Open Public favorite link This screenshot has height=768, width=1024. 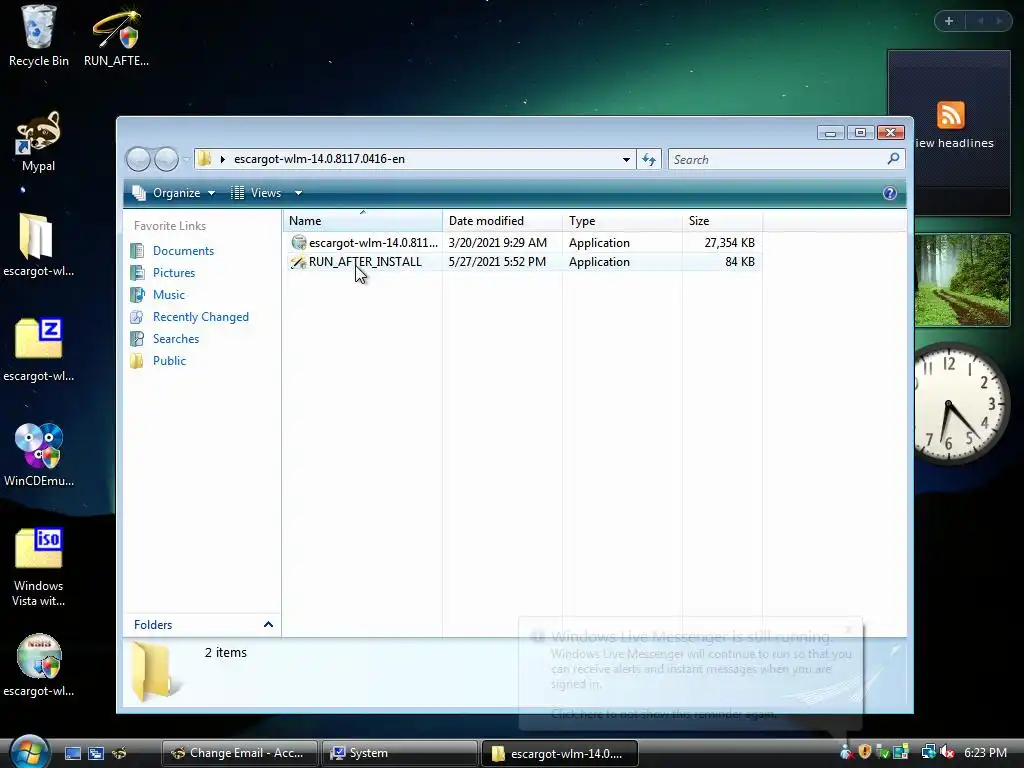(x=169, y=361)
